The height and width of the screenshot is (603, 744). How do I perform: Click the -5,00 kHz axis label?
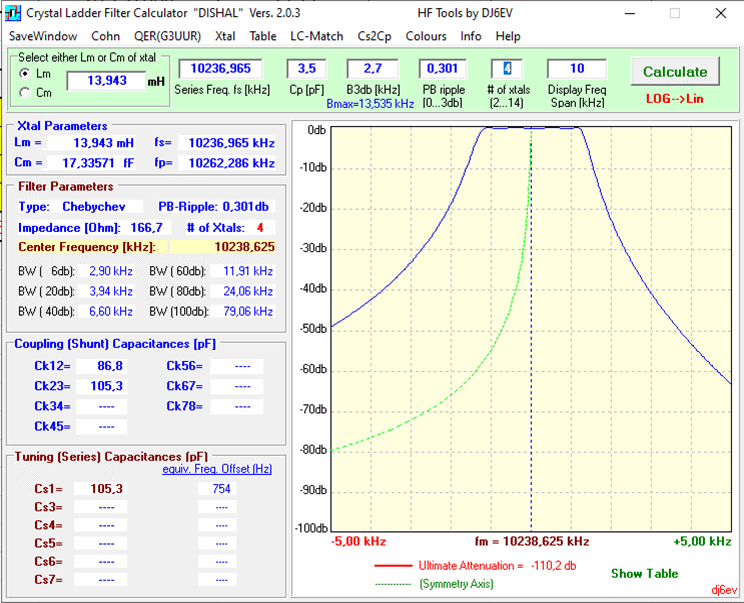358,541
